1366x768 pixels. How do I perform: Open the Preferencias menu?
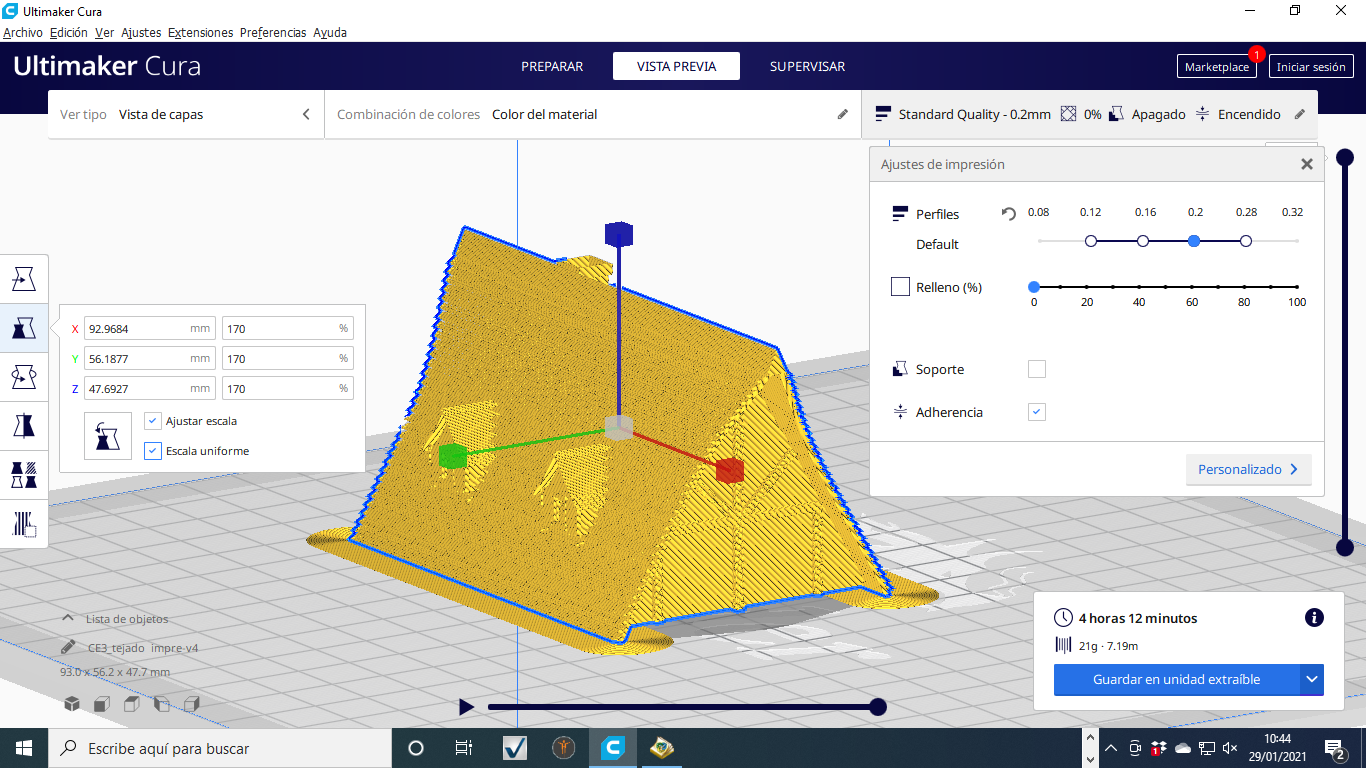tap(273, 32)
